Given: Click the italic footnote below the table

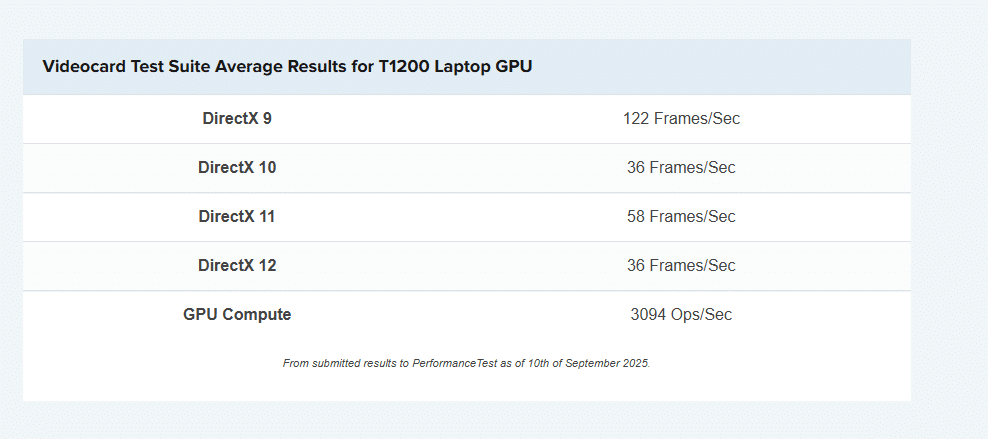Looking at the screenshot, I should (466, 363).
